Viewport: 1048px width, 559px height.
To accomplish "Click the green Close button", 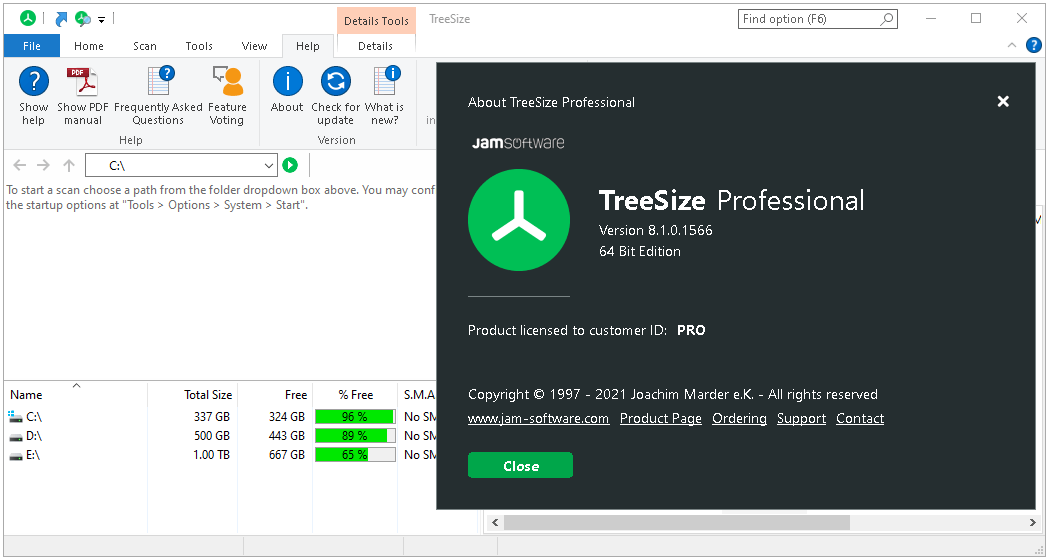I will [x=521, y=465].
